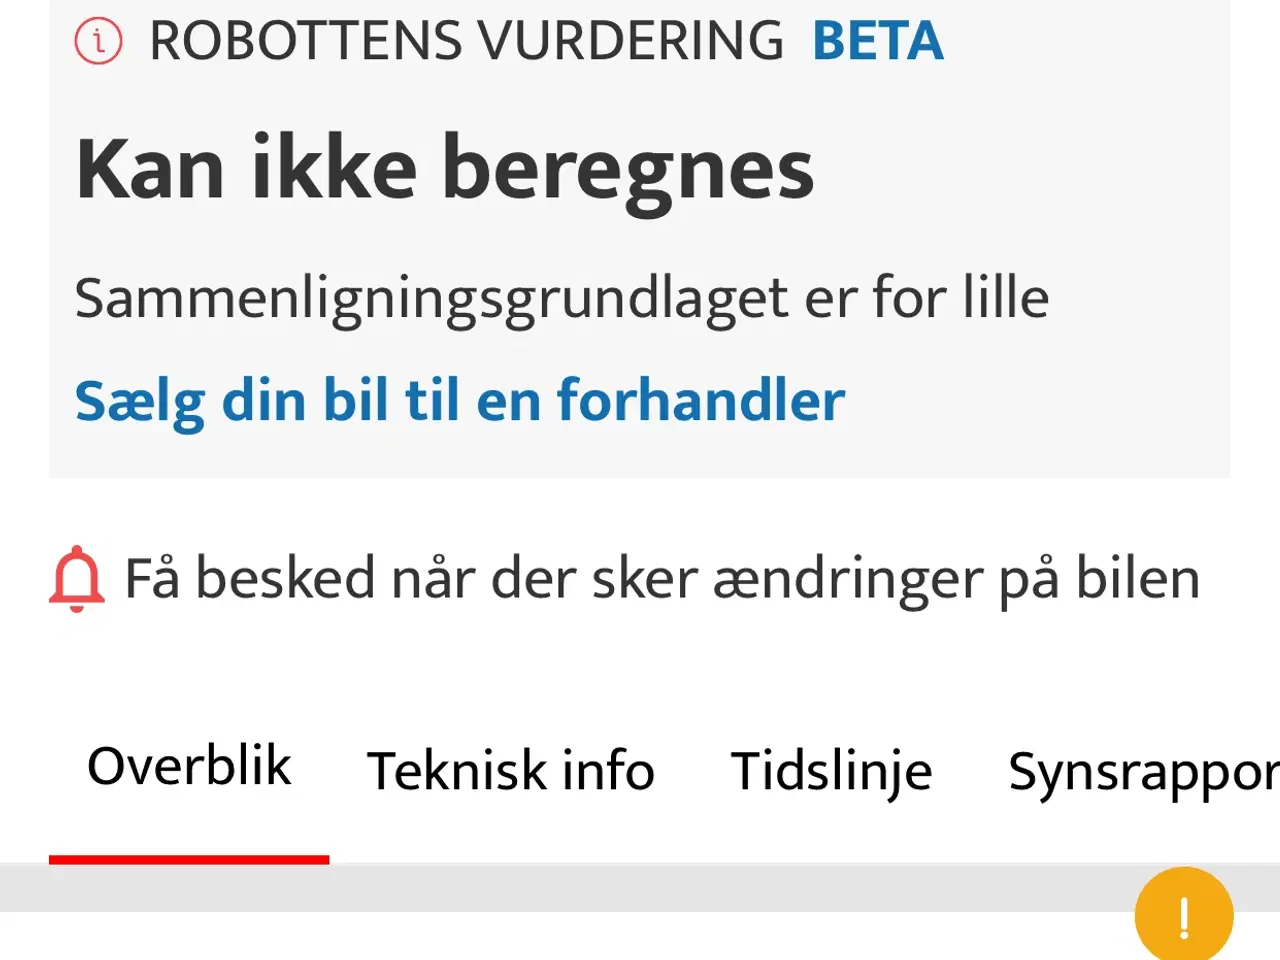Open the Sælg din bil til en forhandler link

pyautogui.click(x=460, y=401)
